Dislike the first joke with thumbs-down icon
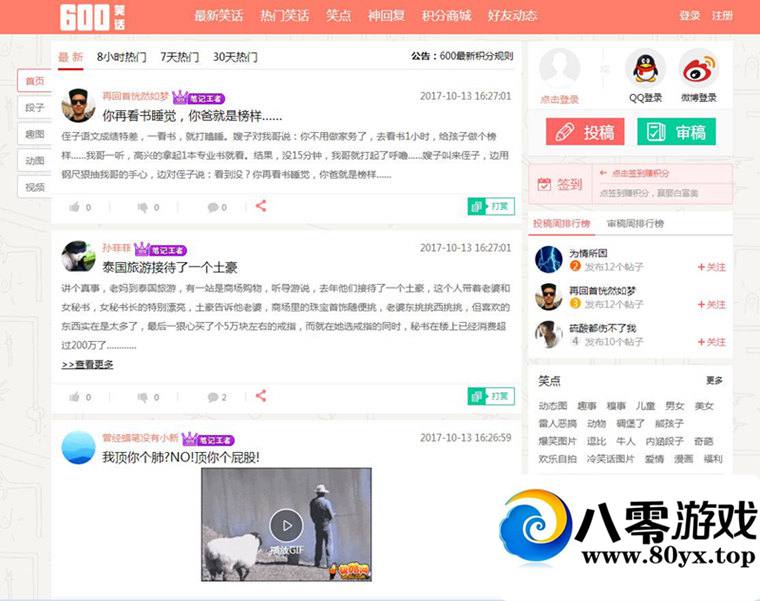 click(x=143, y=207)
